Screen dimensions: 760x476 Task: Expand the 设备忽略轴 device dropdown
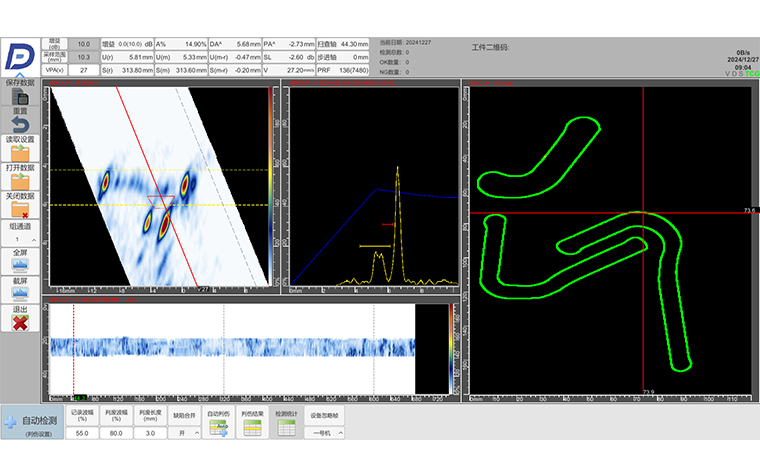[326, 433]
